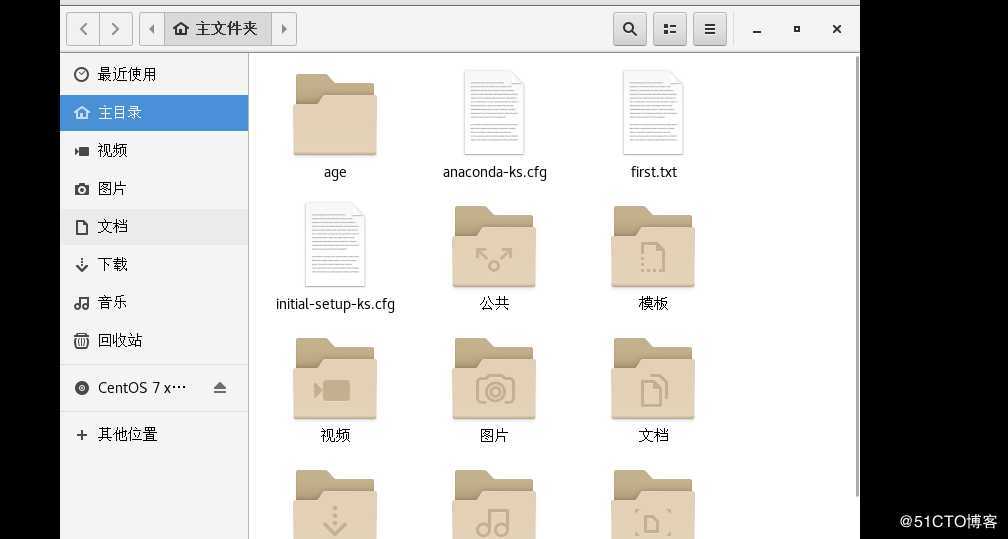Select the age folder icon

pos(335,114)
